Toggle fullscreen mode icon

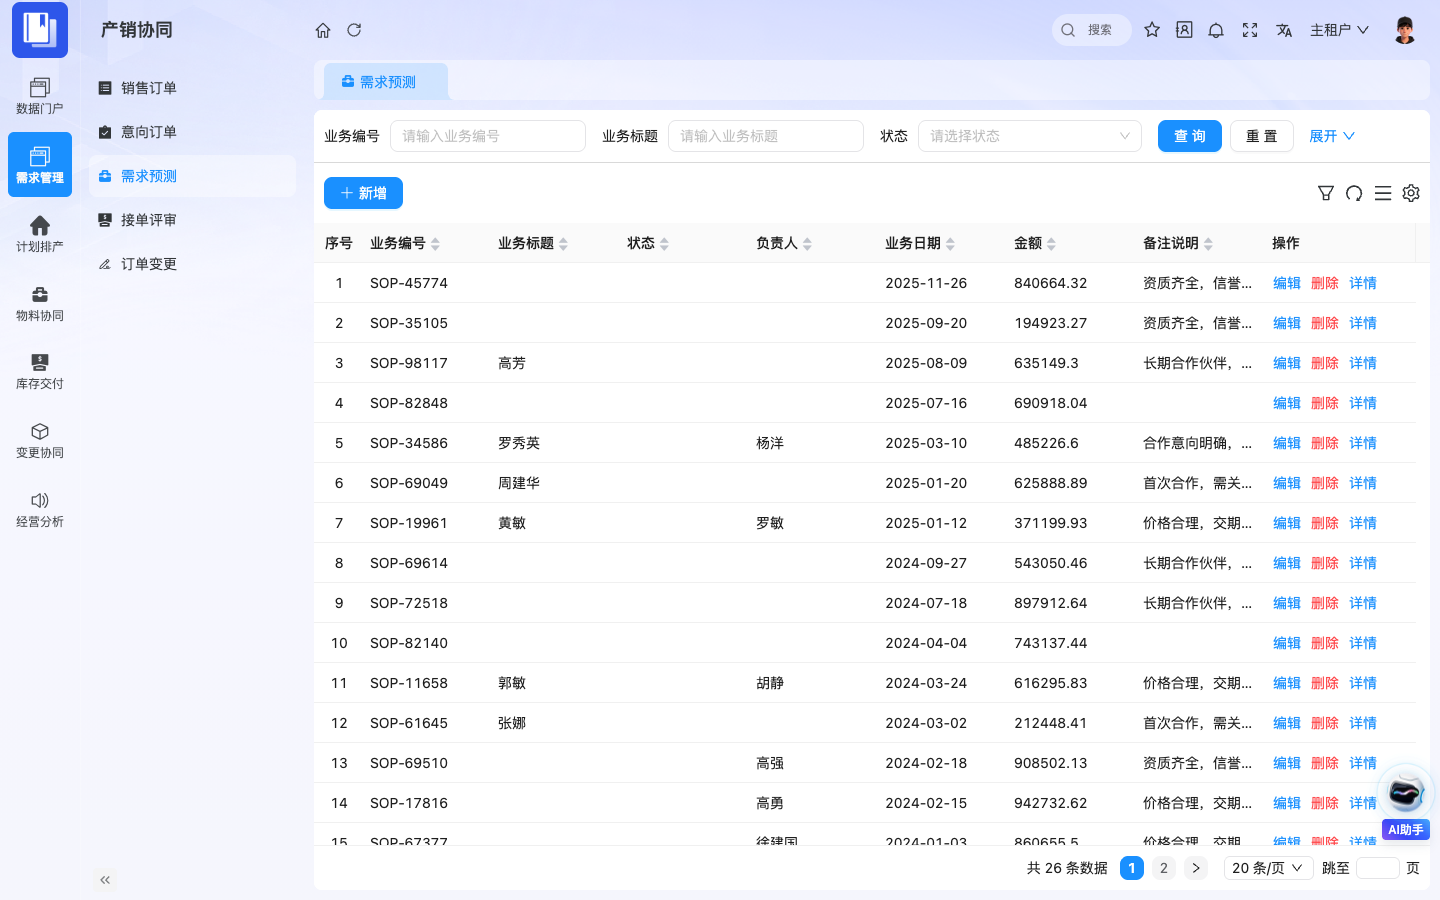pos(1250,30)
